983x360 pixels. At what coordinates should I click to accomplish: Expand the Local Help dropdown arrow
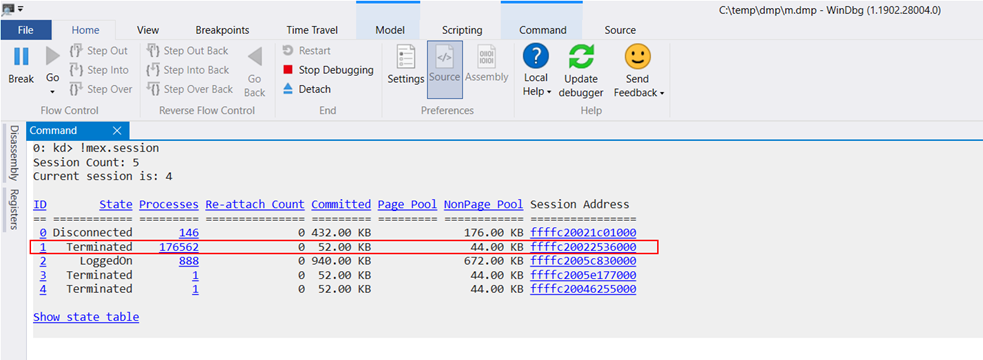549,93
